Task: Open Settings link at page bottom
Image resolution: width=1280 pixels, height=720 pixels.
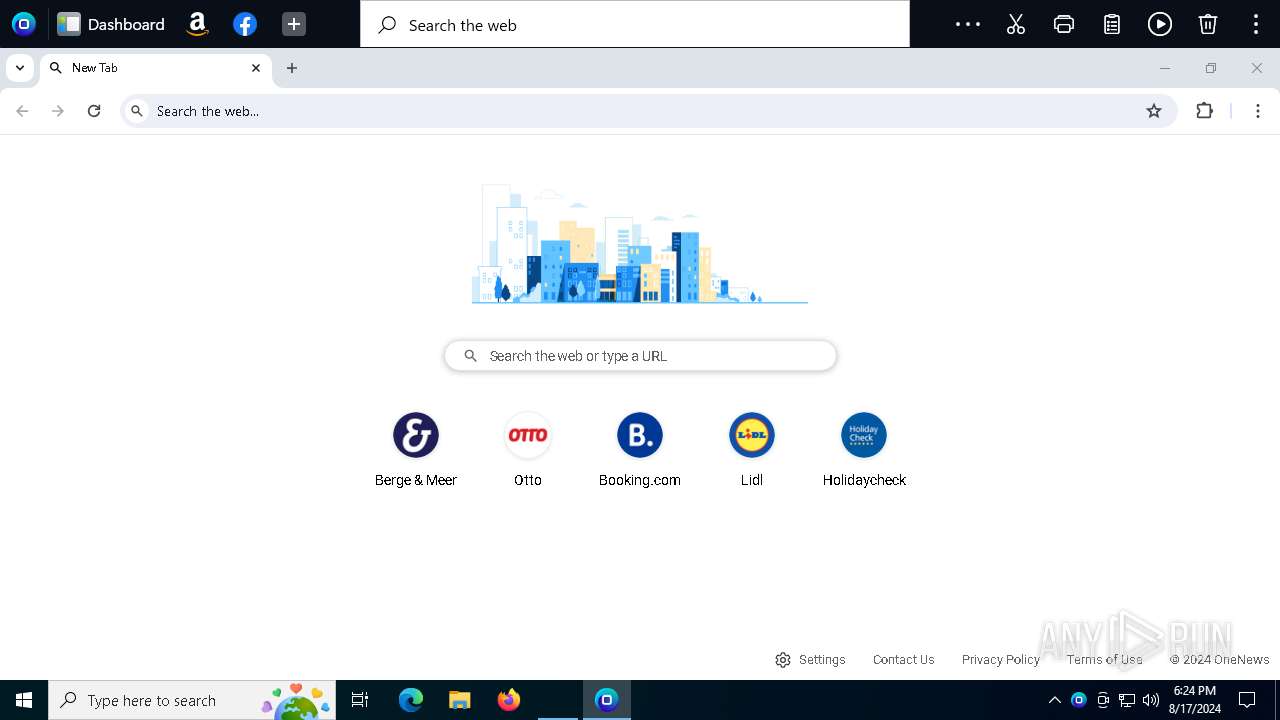Action: [x=810, y=660]
